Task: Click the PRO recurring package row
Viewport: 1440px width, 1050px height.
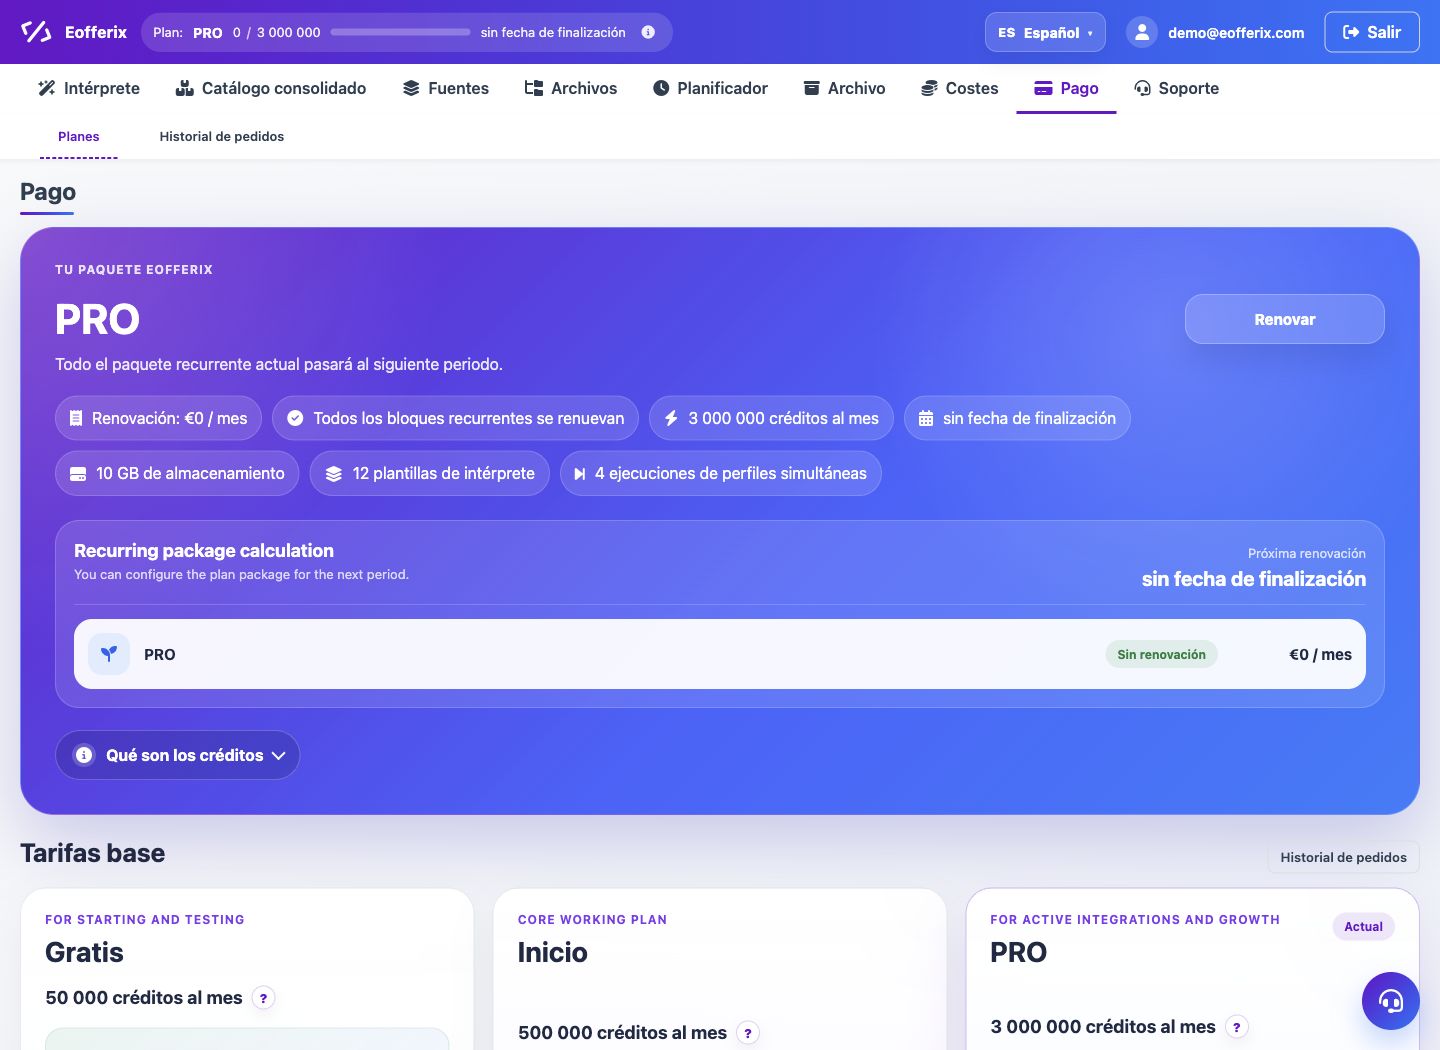Action: tap(720, 654)
